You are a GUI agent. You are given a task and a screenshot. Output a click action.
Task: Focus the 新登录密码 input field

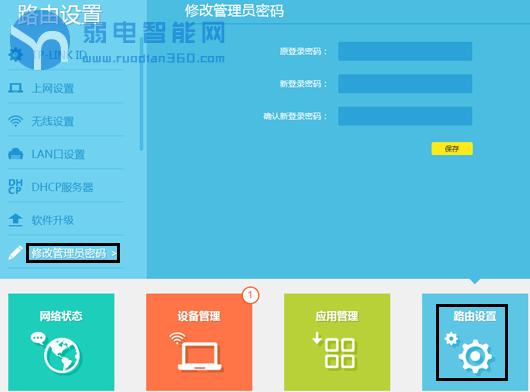[405, 84]
